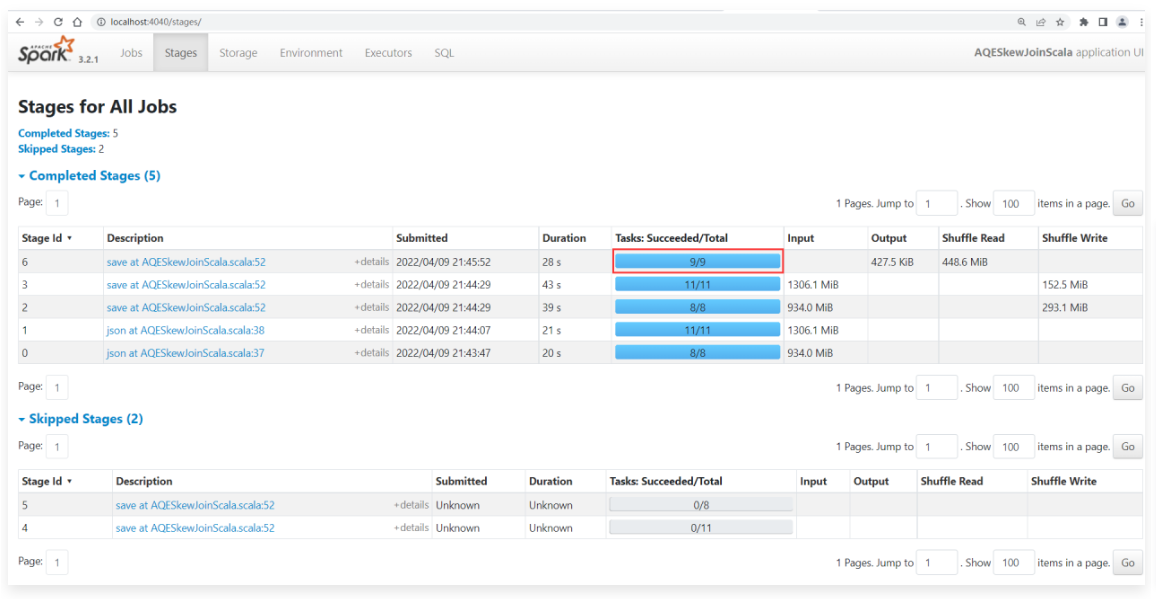Click Go button below completed stages table
Viewport: 1156px width, 599px height.
[x=1127, y=387]
